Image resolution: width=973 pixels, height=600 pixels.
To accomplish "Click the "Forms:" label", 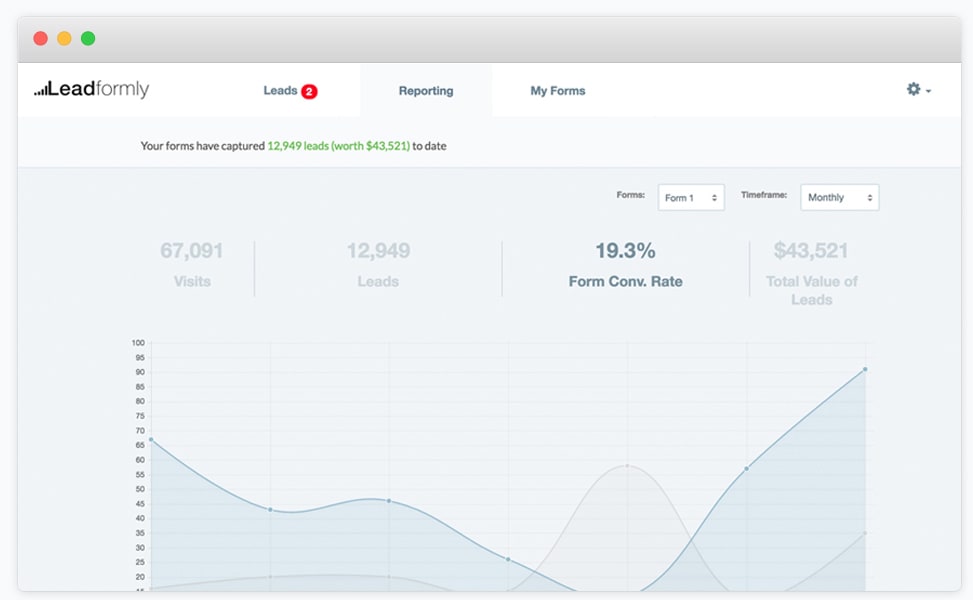I will (630, 195).
